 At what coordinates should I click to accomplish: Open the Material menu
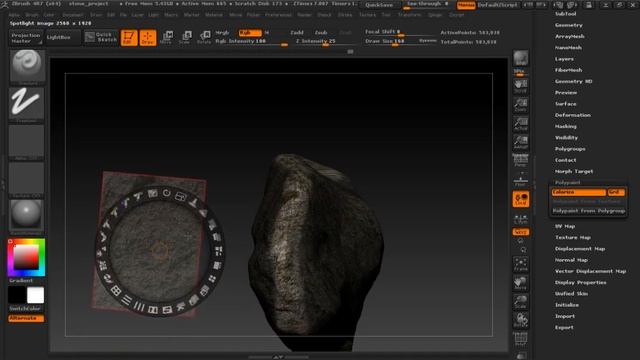click(214, 15)
